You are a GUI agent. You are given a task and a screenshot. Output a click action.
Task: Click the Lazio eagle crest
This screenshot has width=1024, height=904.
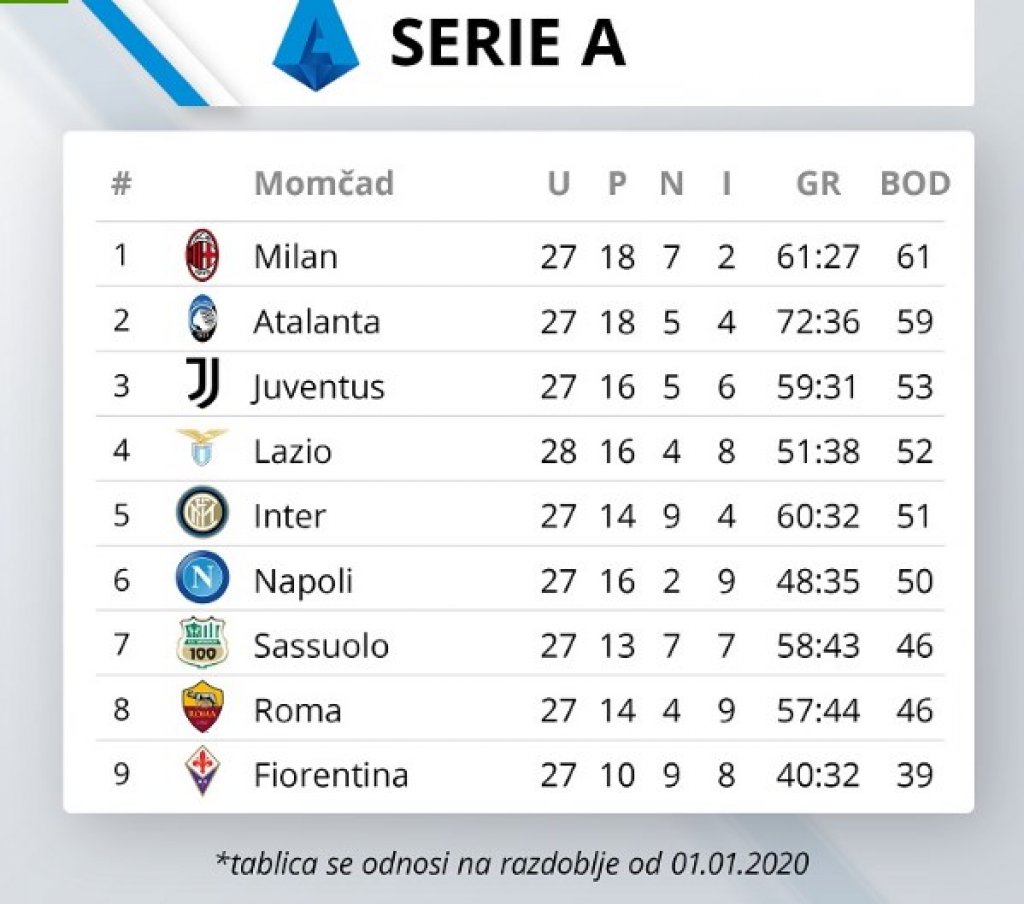[x=202, y=447]
